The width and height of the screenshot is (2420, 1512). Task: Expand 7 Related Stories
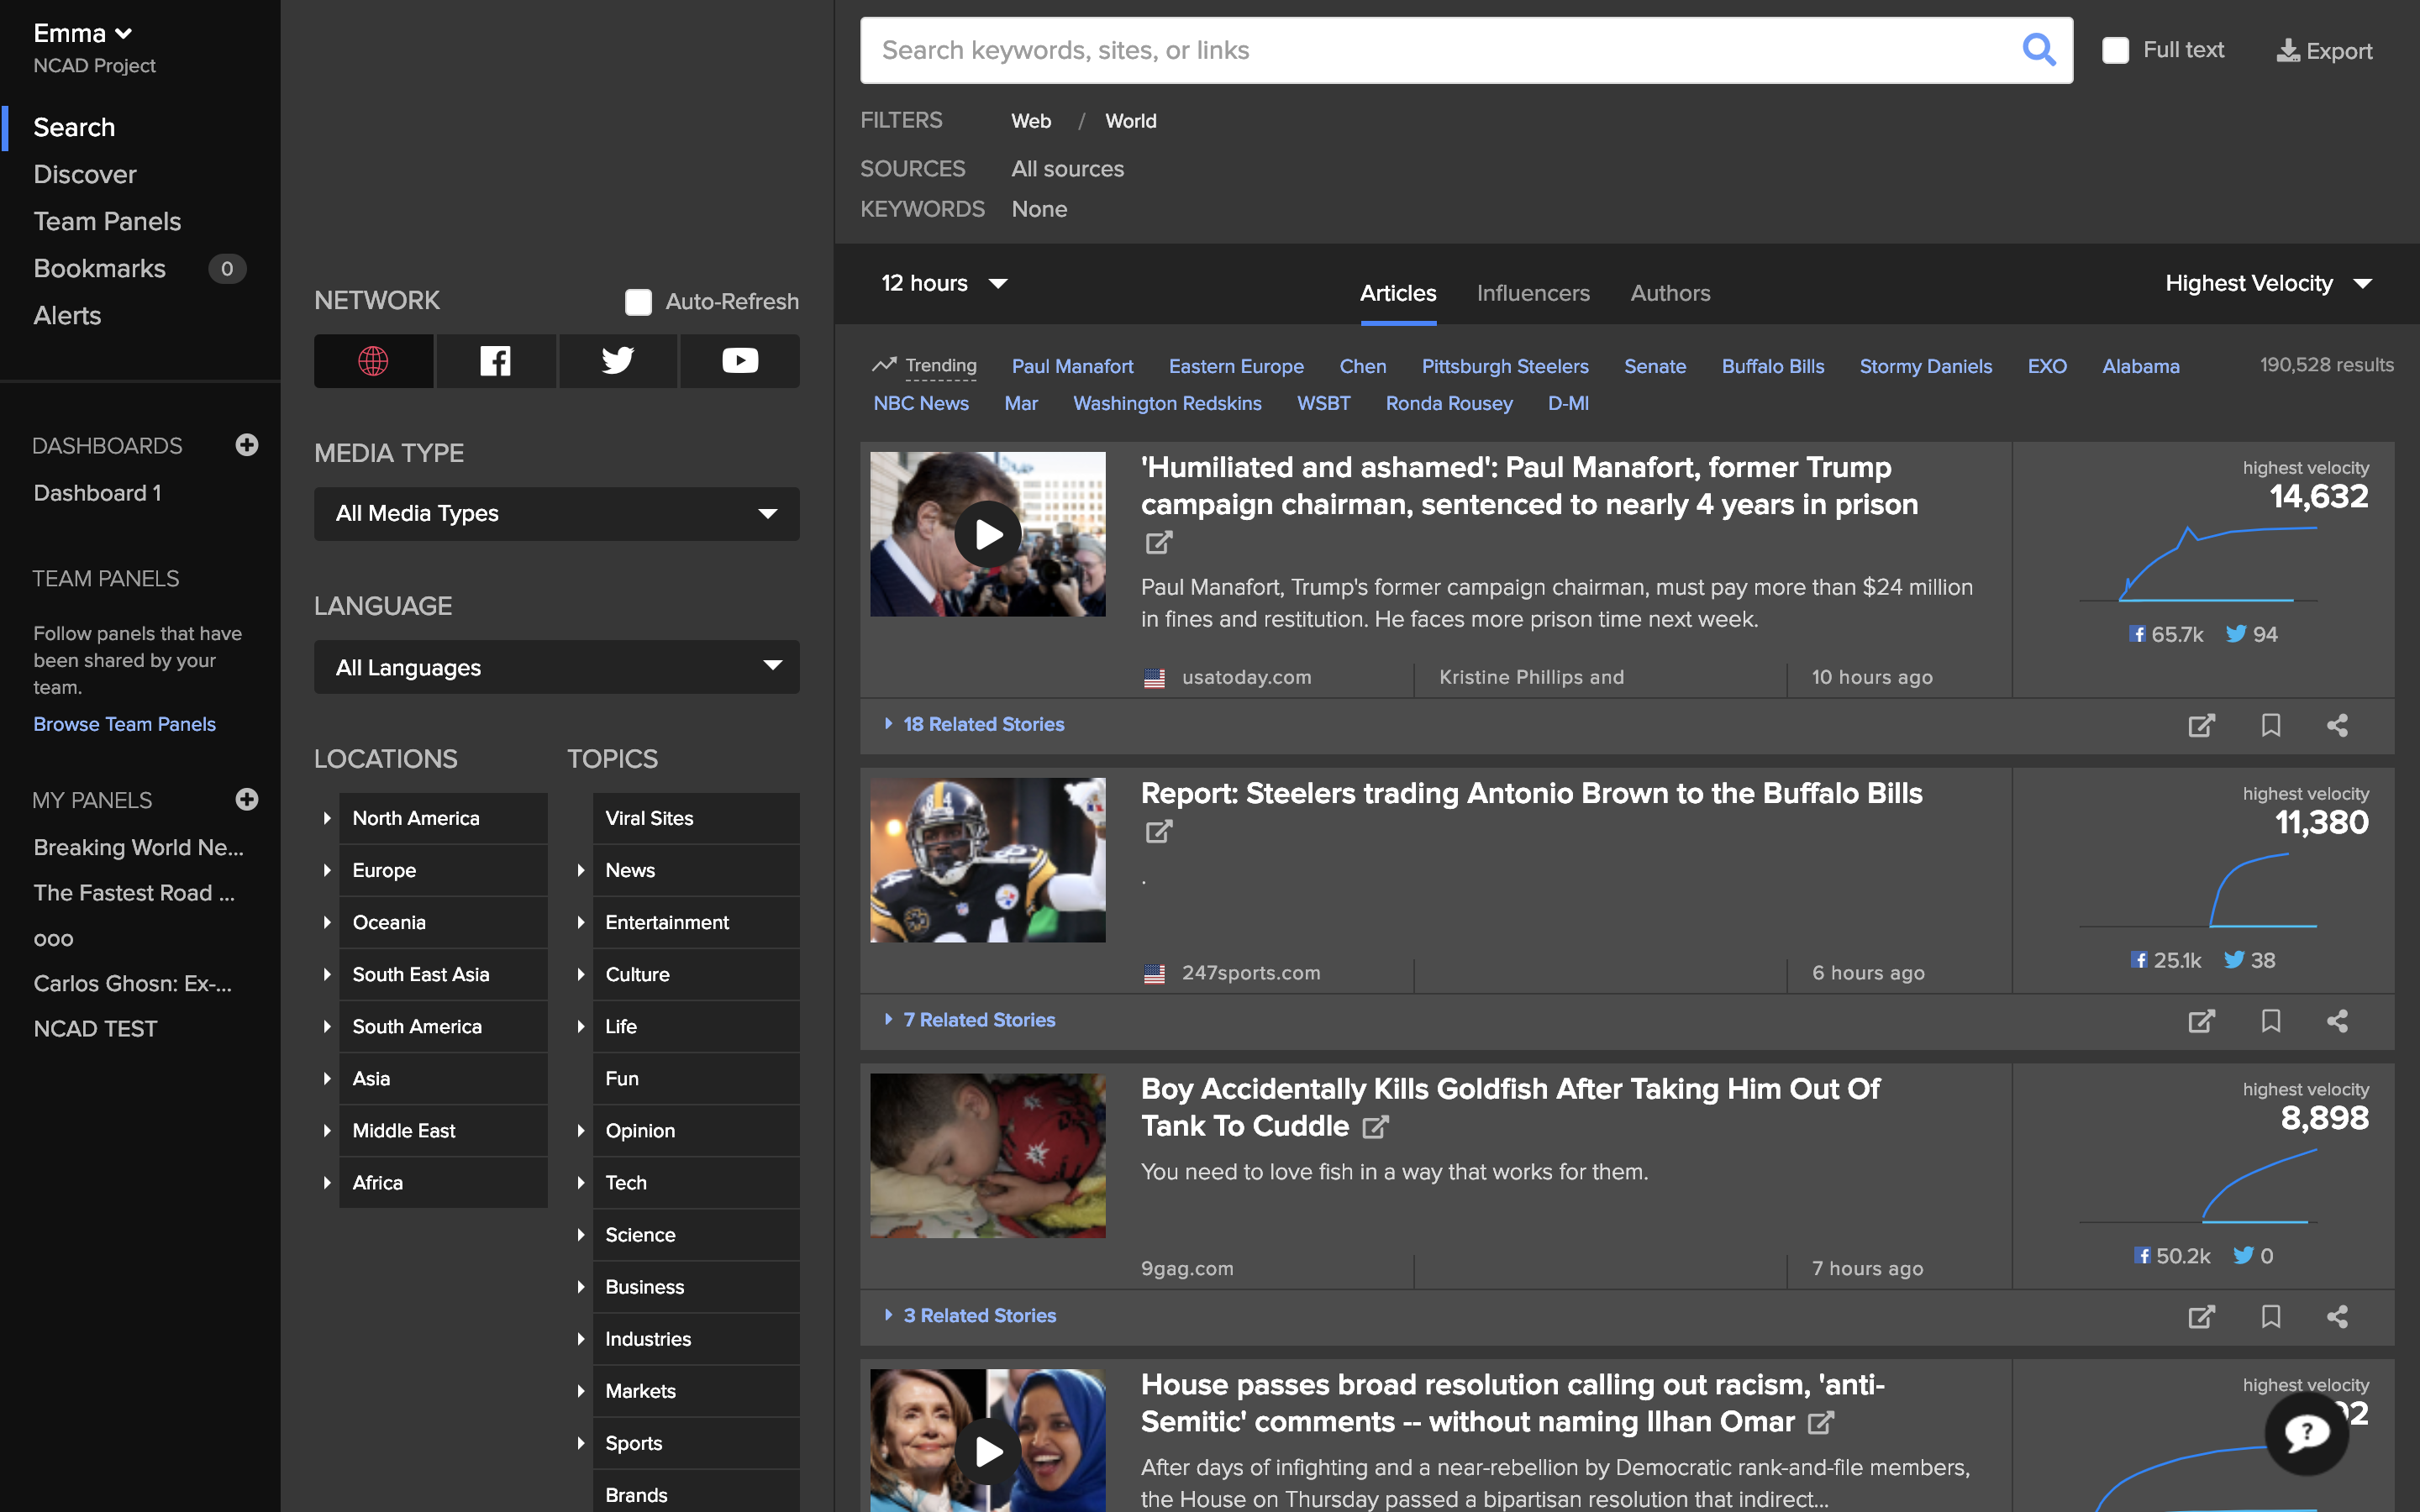[x=969, y=1020]
